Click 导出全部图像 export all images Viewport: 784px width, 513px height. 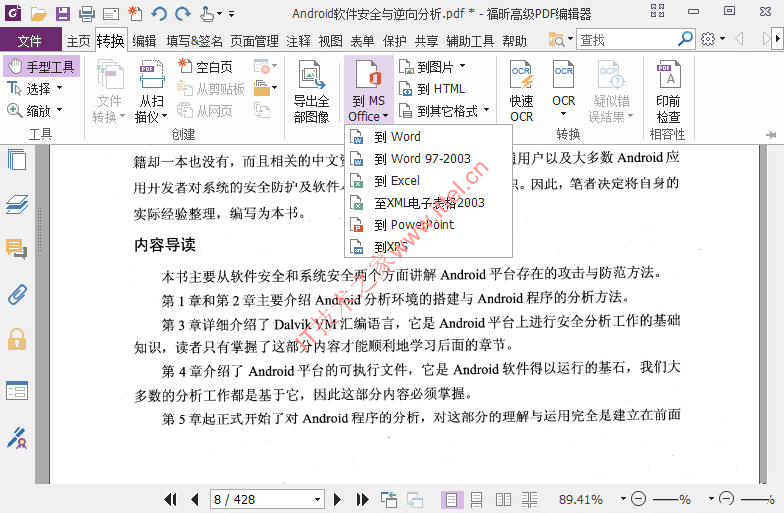point(312,92)
